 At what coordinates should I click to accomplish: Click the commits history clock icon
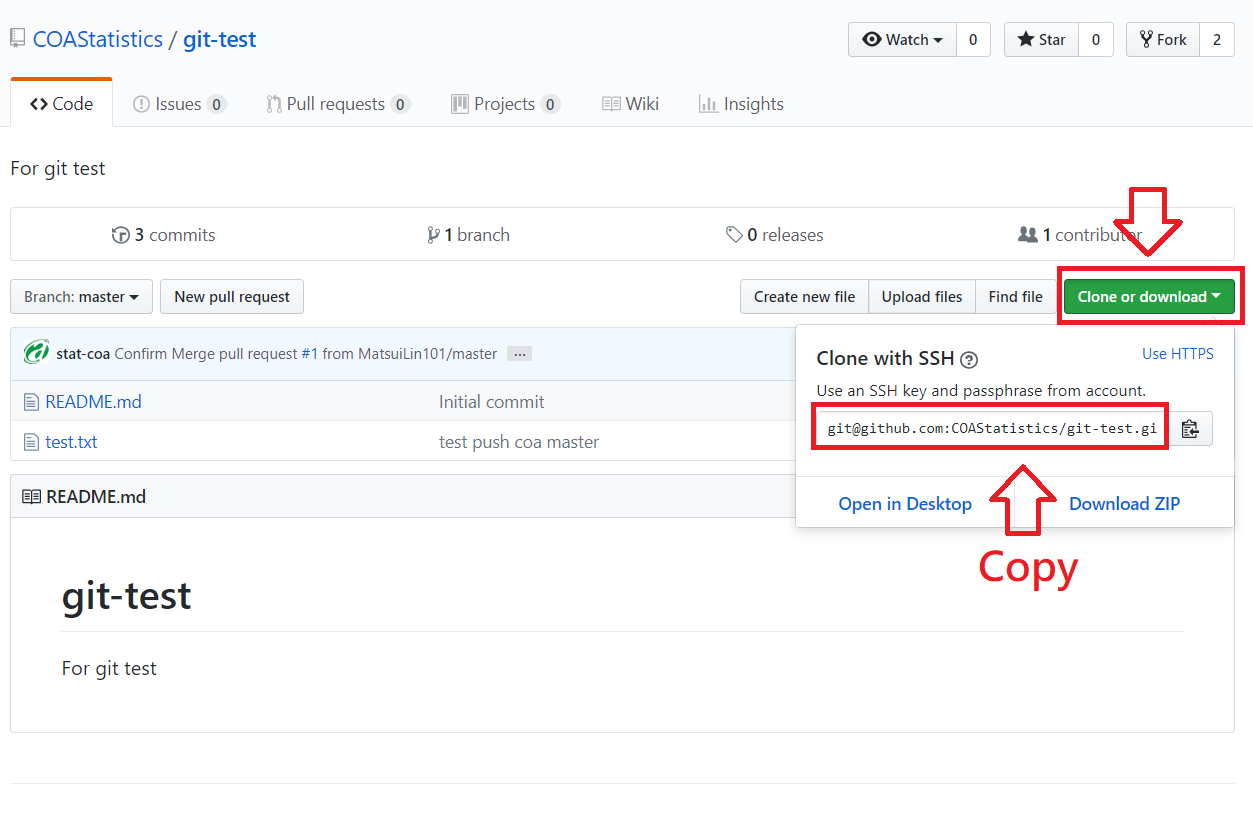[x=121, y=235]
